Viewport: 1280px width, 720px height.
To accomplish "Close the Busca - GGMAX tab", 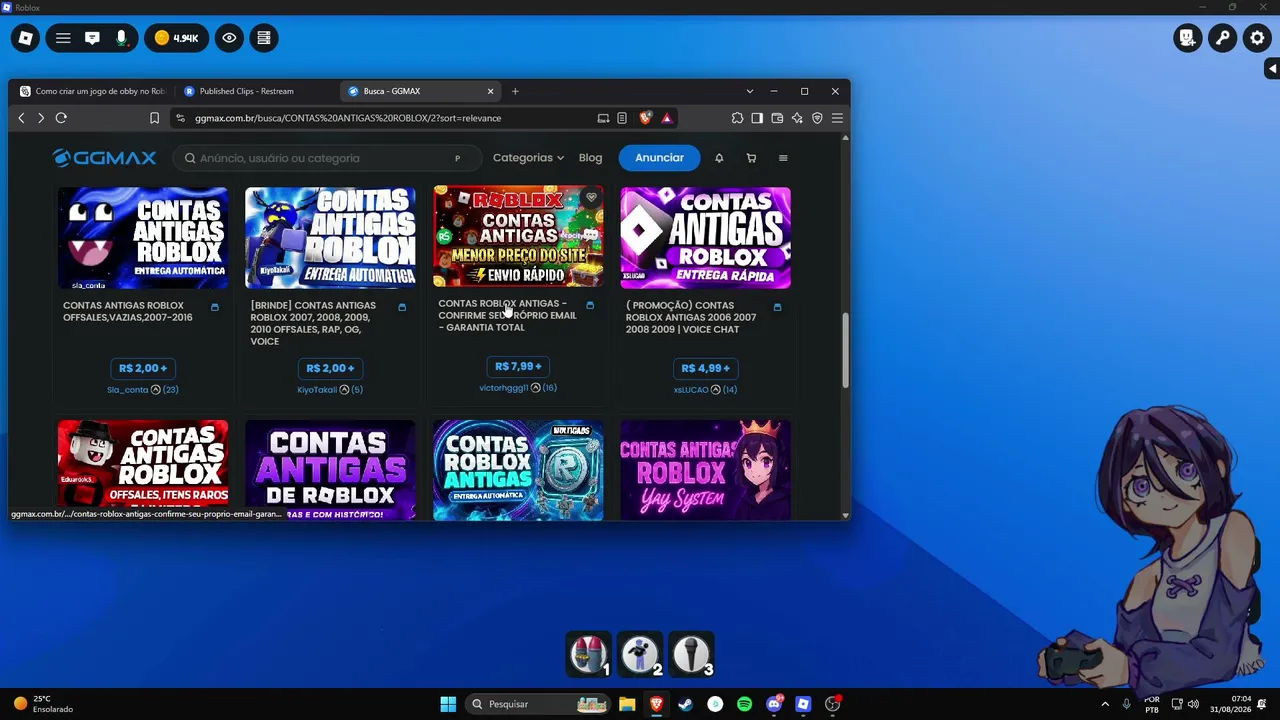I will click(x=490, y=91).
